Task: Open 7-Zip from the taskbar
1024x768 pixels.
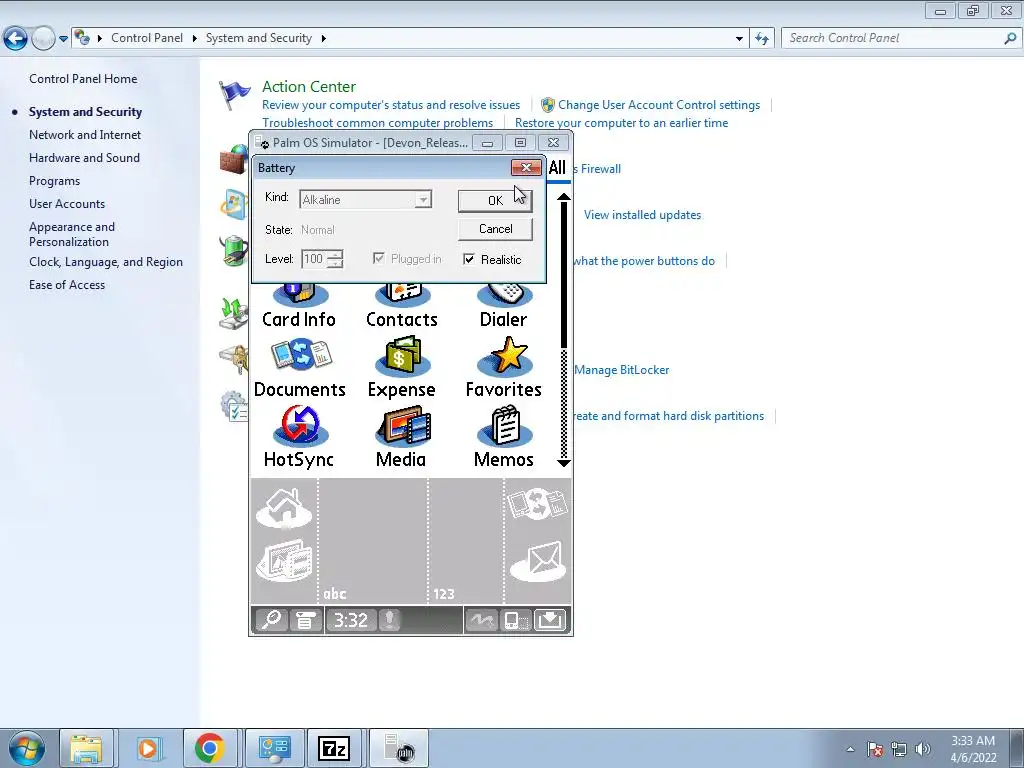Action: 334,748
